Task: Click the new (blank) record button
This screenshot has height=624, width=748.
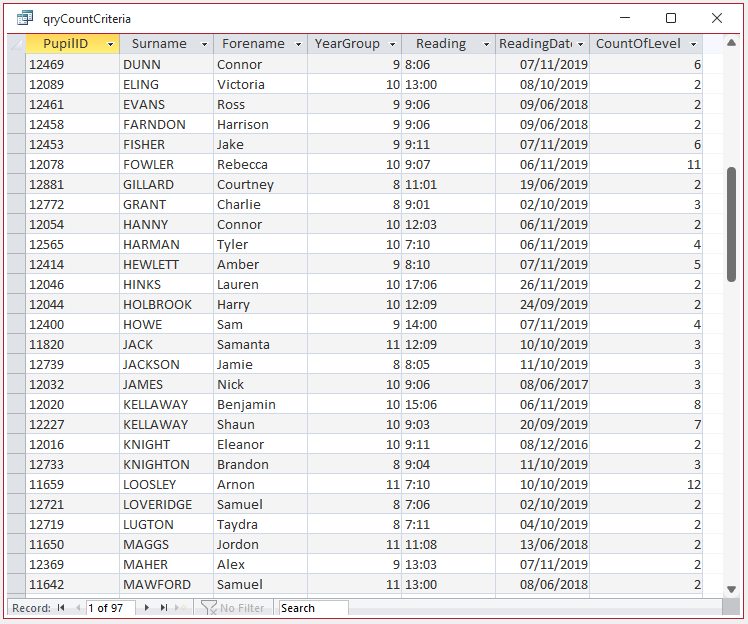Action: click(x=181, y=608)
